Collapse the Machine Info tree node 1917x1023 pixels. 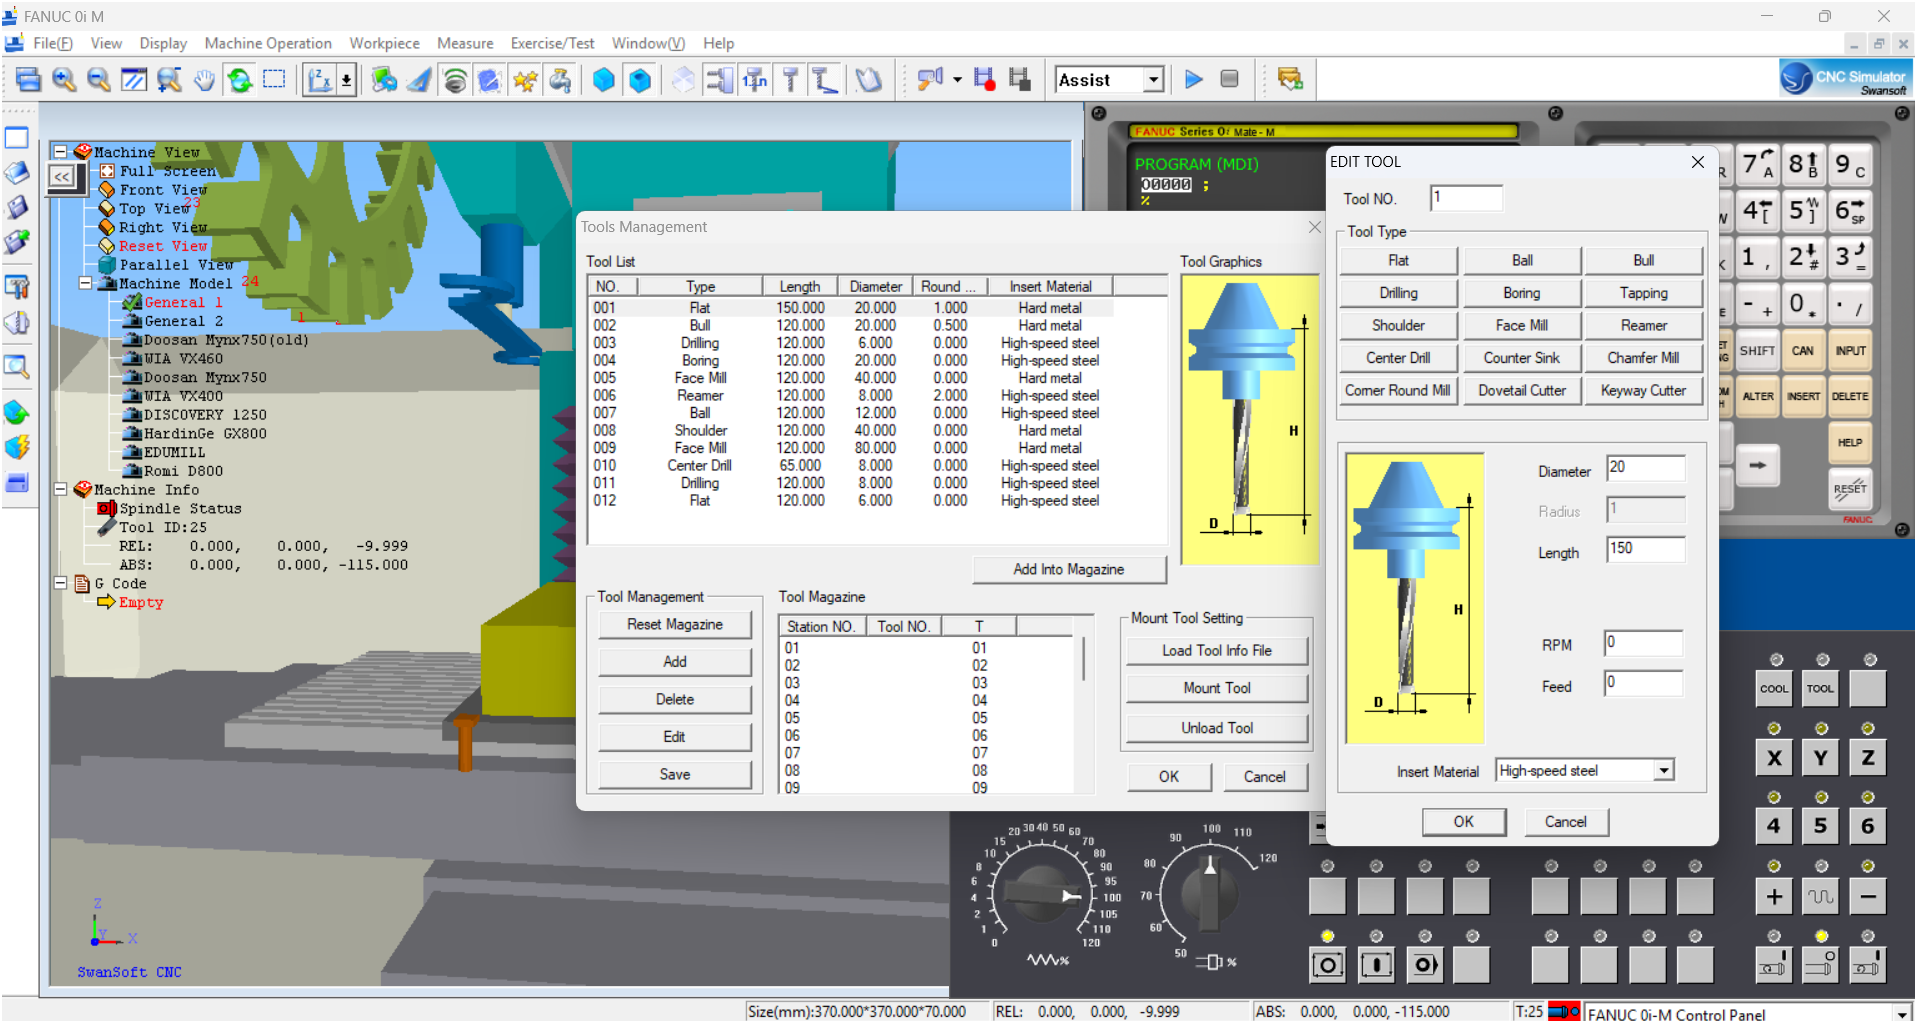click(60, 489)
